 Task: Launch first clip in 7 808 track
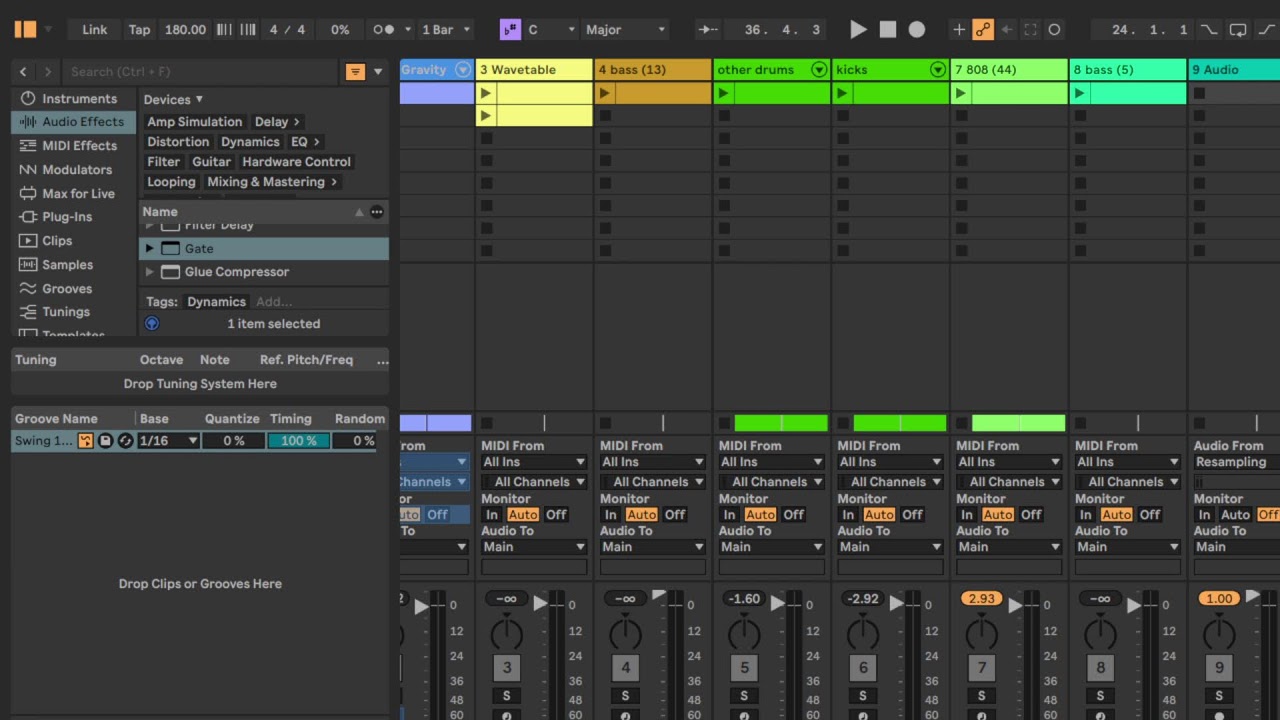[x=961, y=93]
